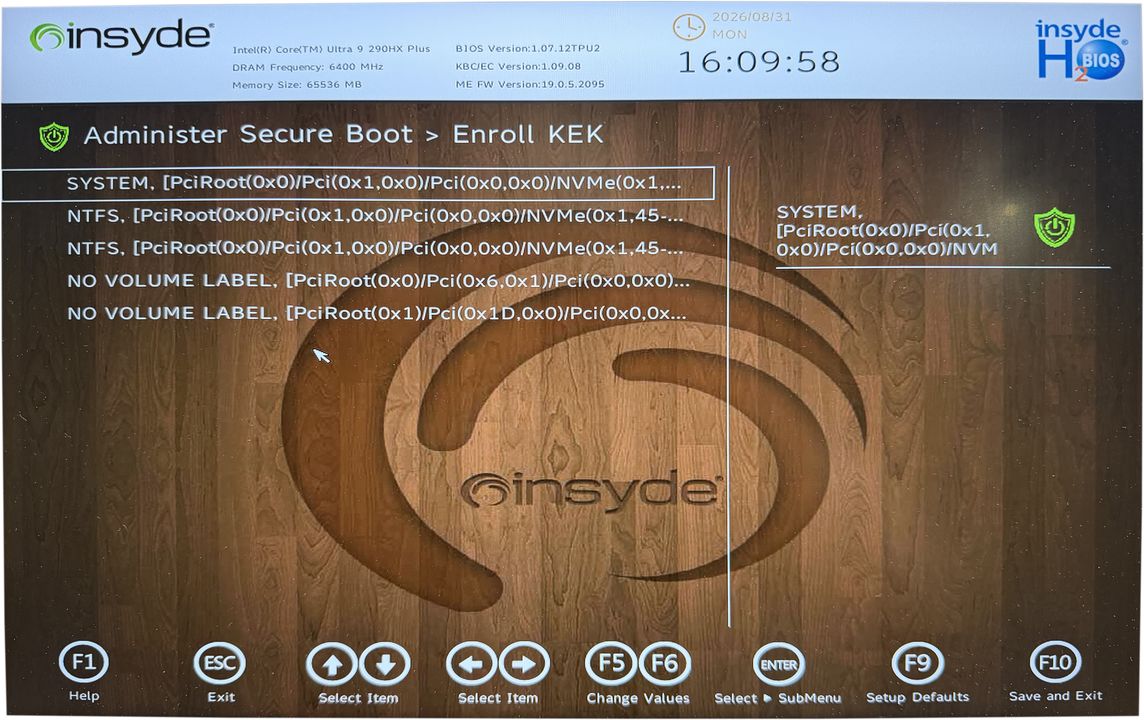Click the Insyde H2O BIOS logo
This screenshot has width=1144, height=720.
tap(1081, 50)
